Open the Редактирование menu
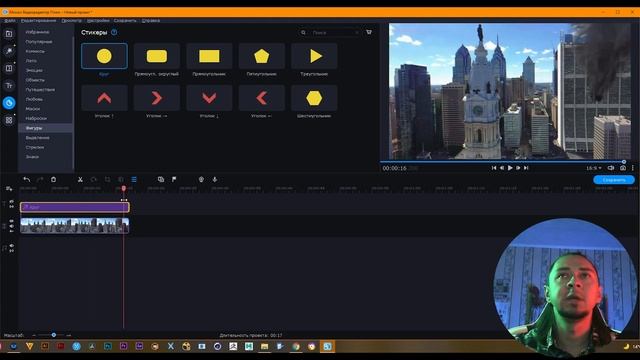 click(x=39, y=20)
